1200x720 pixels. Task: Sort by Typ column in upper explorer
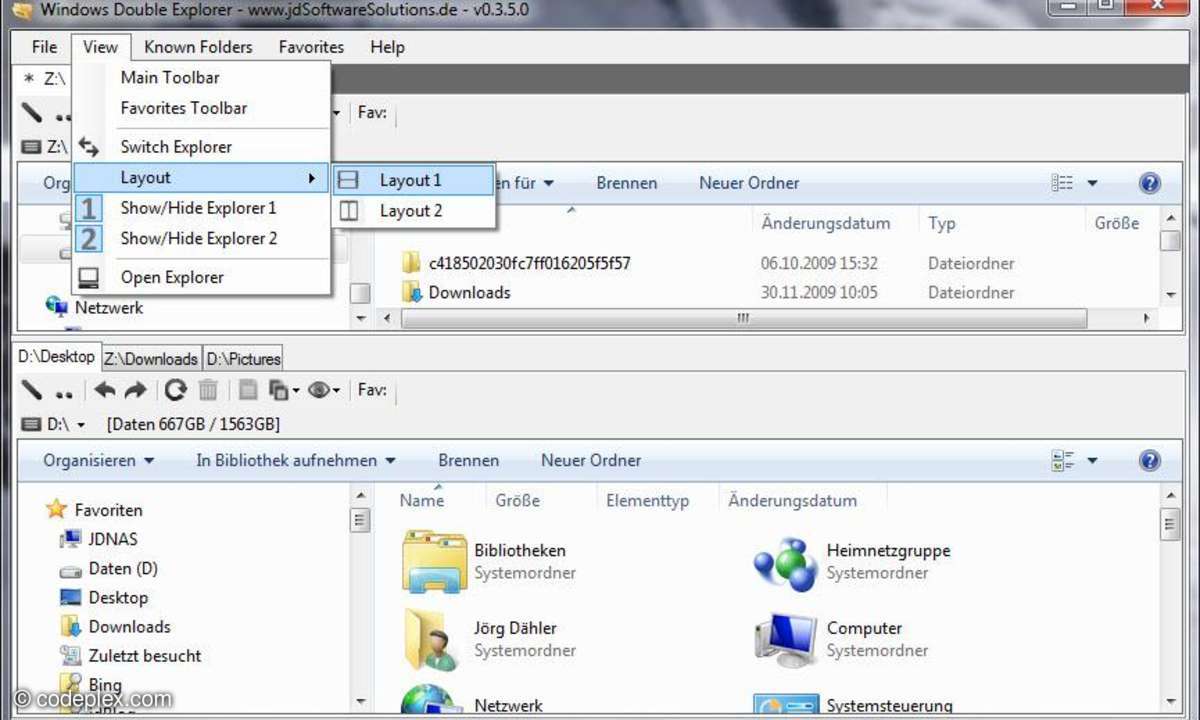click(x=941, y=223)
